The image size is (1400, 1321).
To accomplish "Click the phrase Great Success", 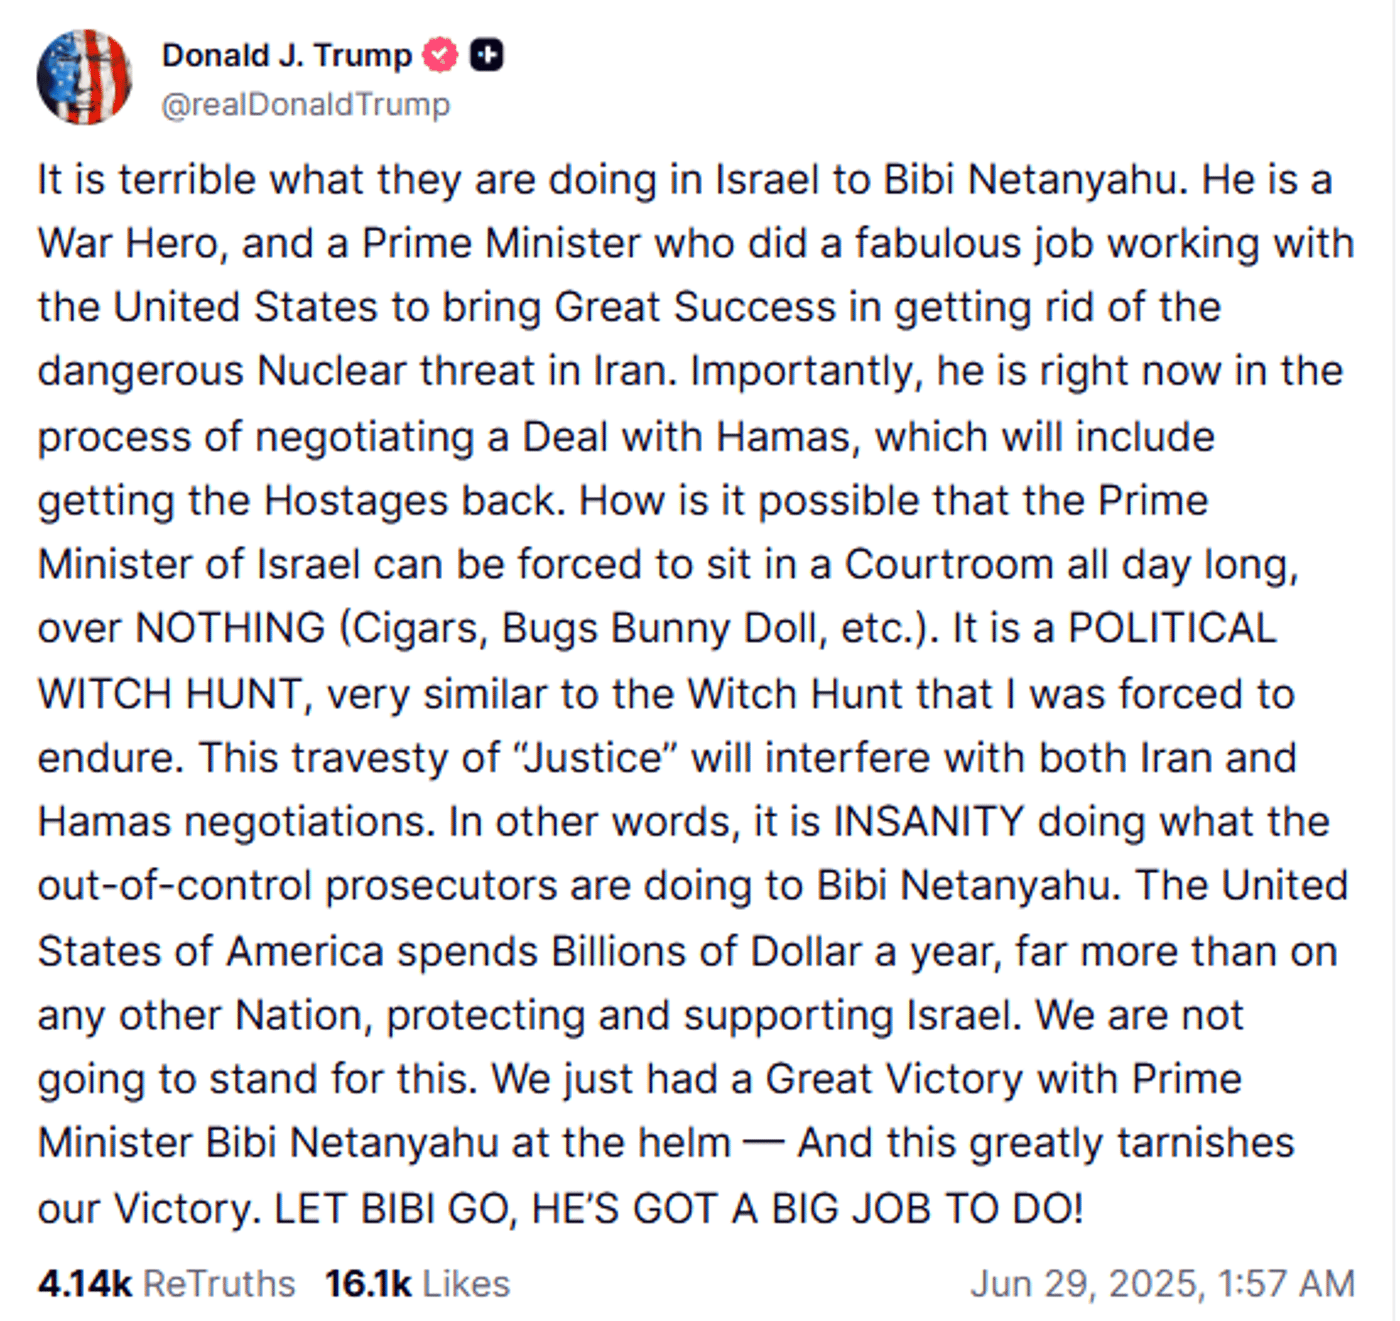I will [x=695, y=307].
